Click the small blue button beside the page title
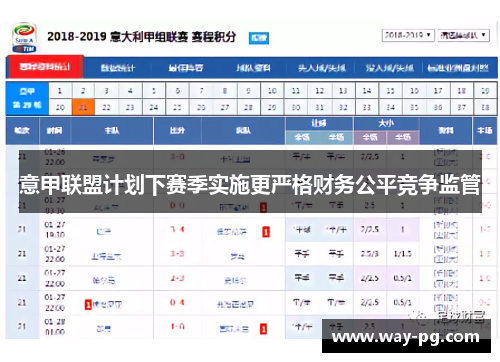Viewport: 500px width, 362px height. pos(259,38)
